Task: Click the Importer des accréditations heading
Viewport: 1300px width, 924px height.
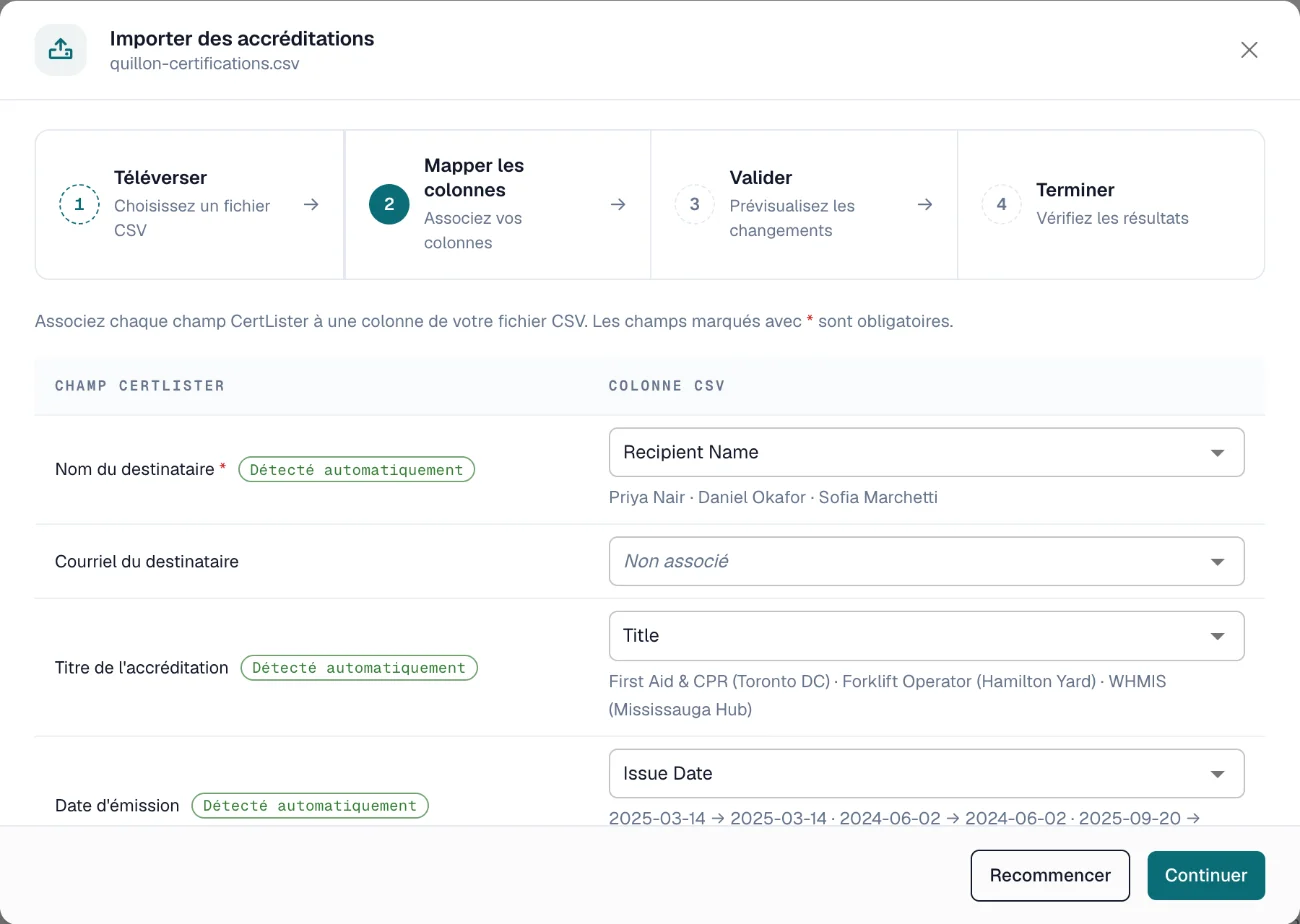Action: [x=242, y=39]
